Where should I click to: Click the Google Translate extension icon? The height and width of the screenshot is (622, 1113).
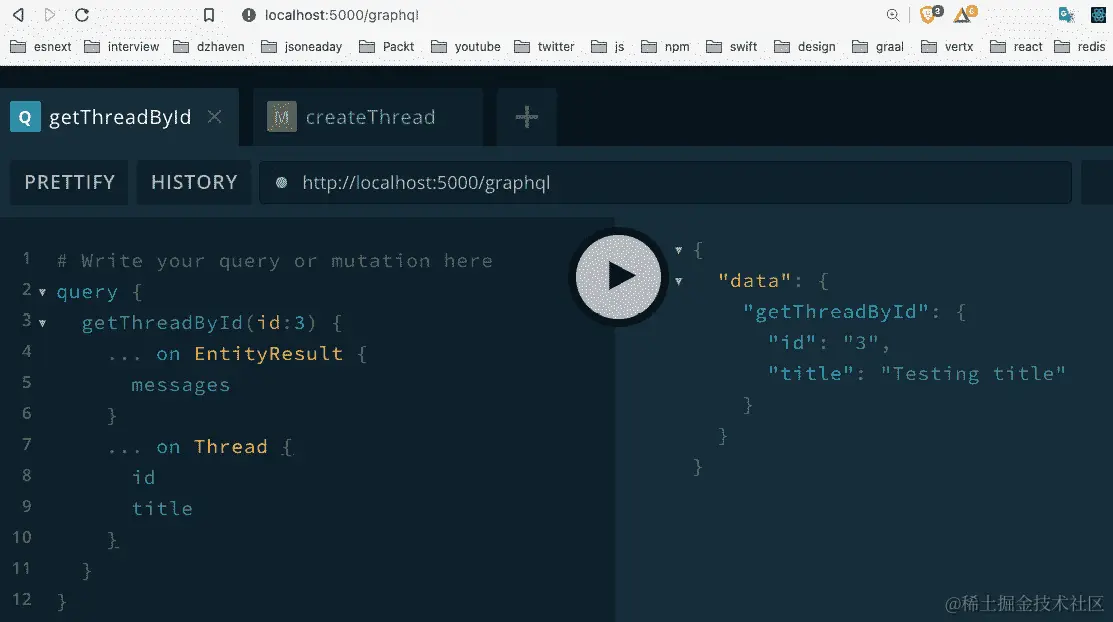tap(1066, 14)
